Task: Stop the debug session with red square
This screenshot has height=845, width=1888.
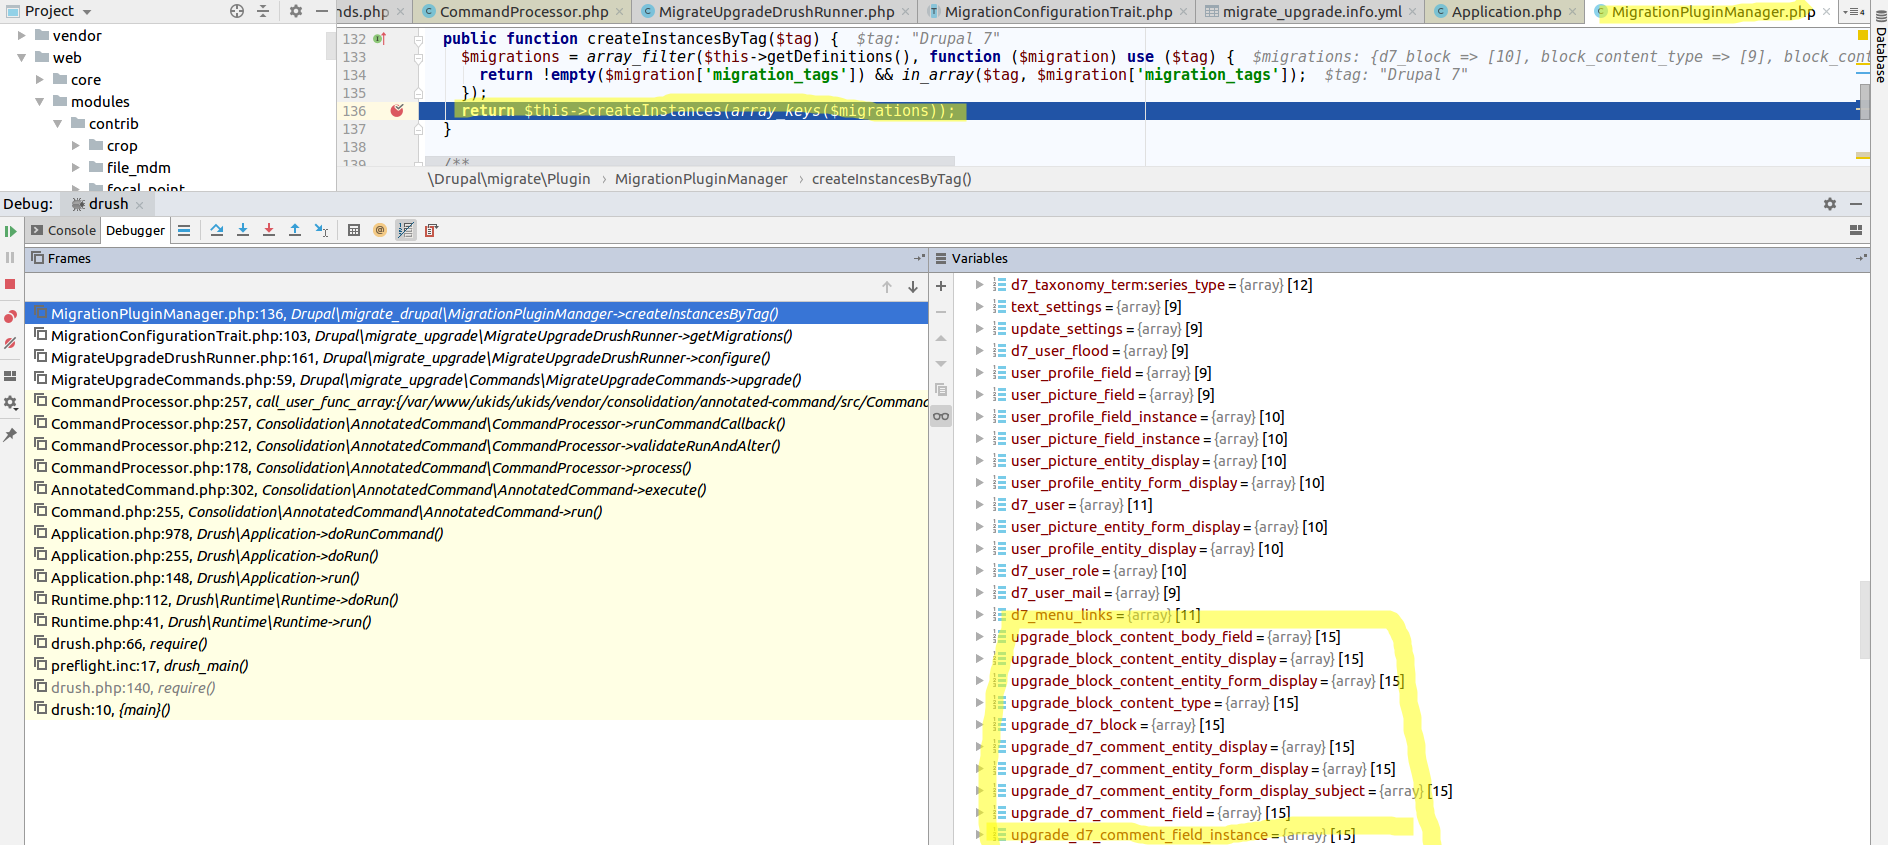Action: point(11,284)
